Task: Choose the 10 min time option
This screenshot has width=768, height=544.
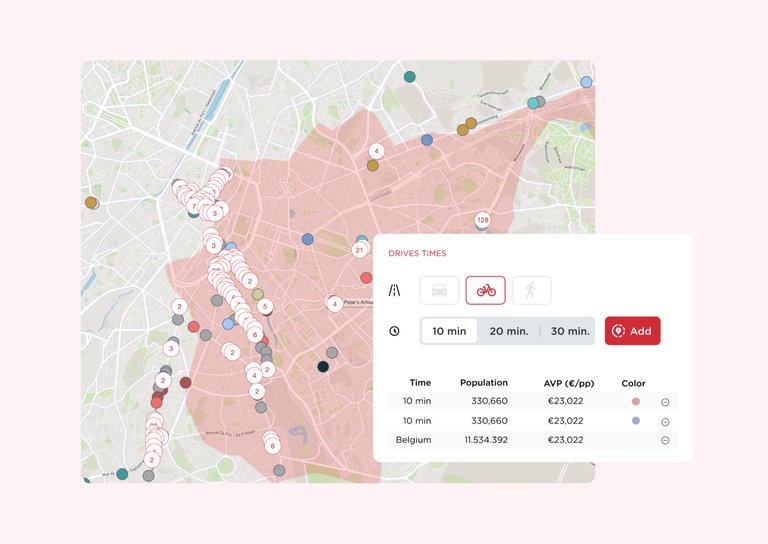Action: pyautogui.click(x=449, y=331)
